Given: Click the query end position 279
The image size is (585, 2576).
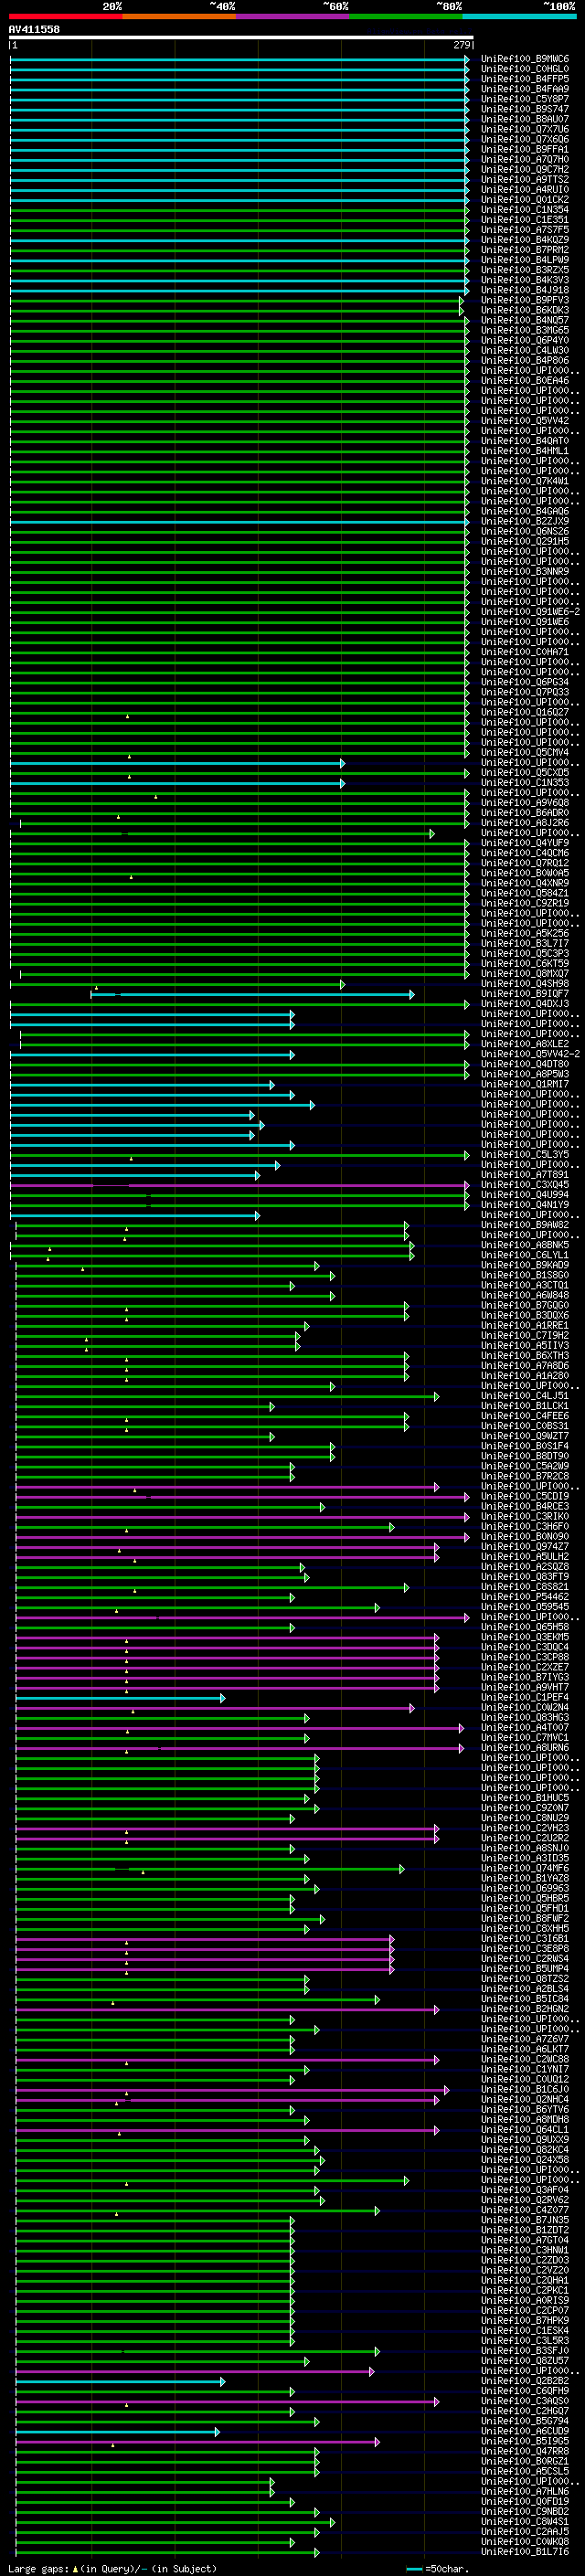Looking at the screenshot, I should pyautogui.click(x=462, y=45).
